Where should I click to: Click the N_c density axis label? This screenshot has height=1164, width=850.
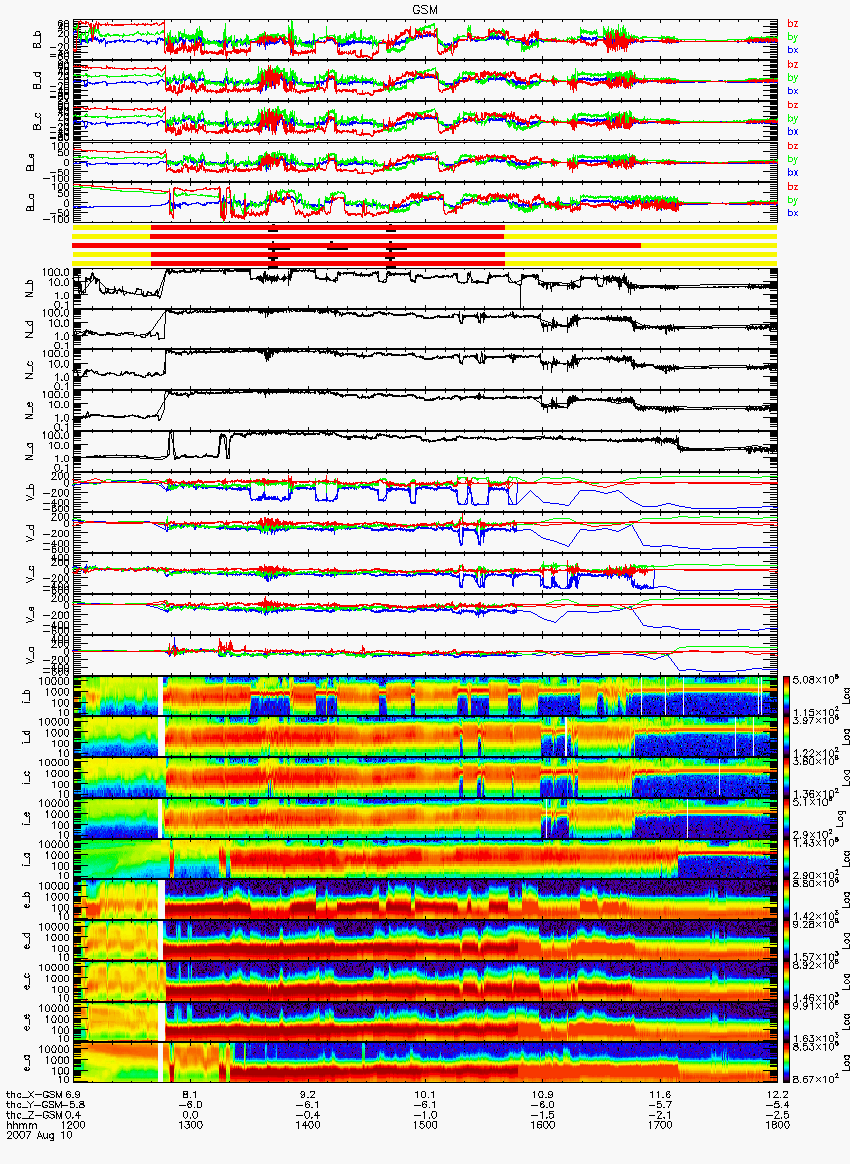[31, 369]
